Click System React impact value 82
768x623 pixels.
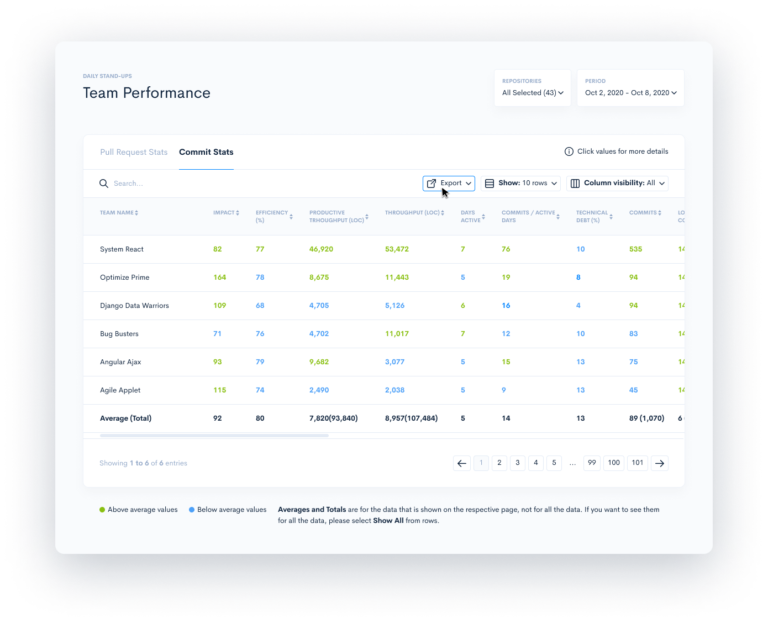pyautogui.click(x=217, y=249)
